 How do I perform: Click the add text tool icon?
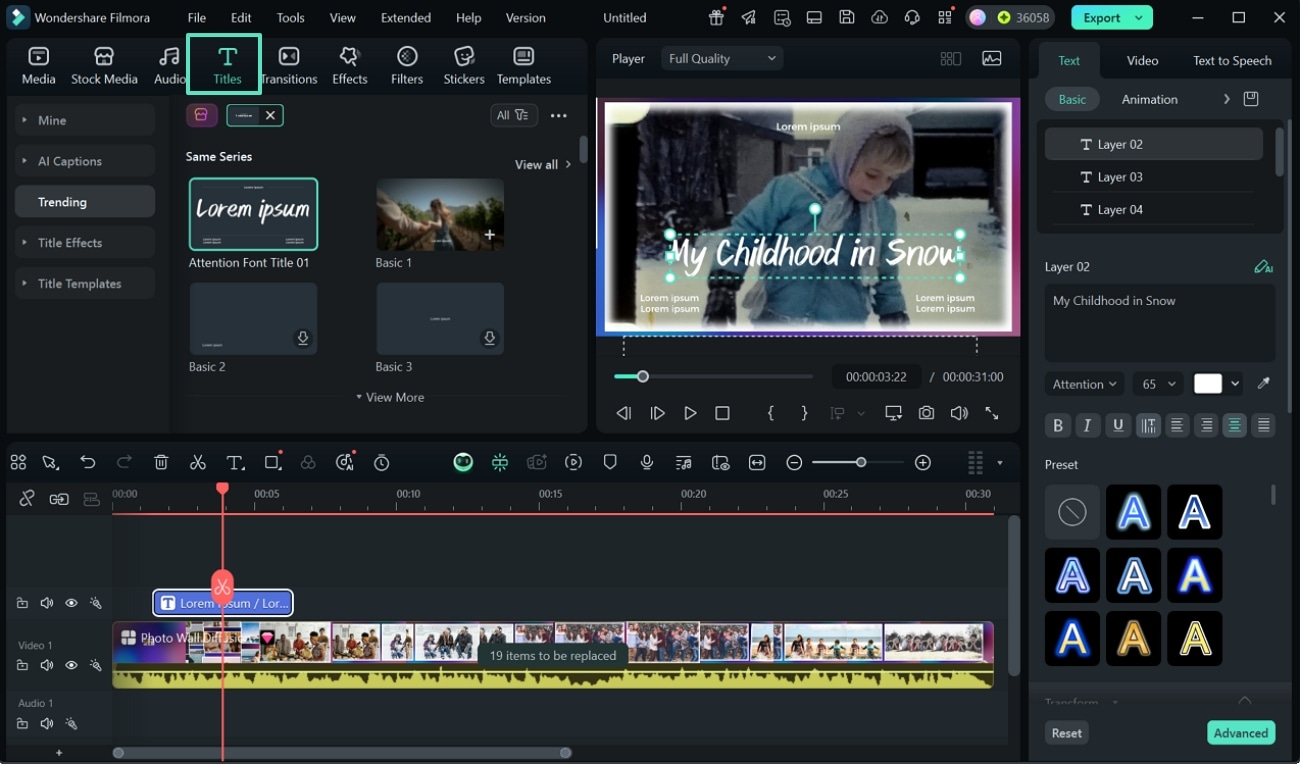point(235,462)
